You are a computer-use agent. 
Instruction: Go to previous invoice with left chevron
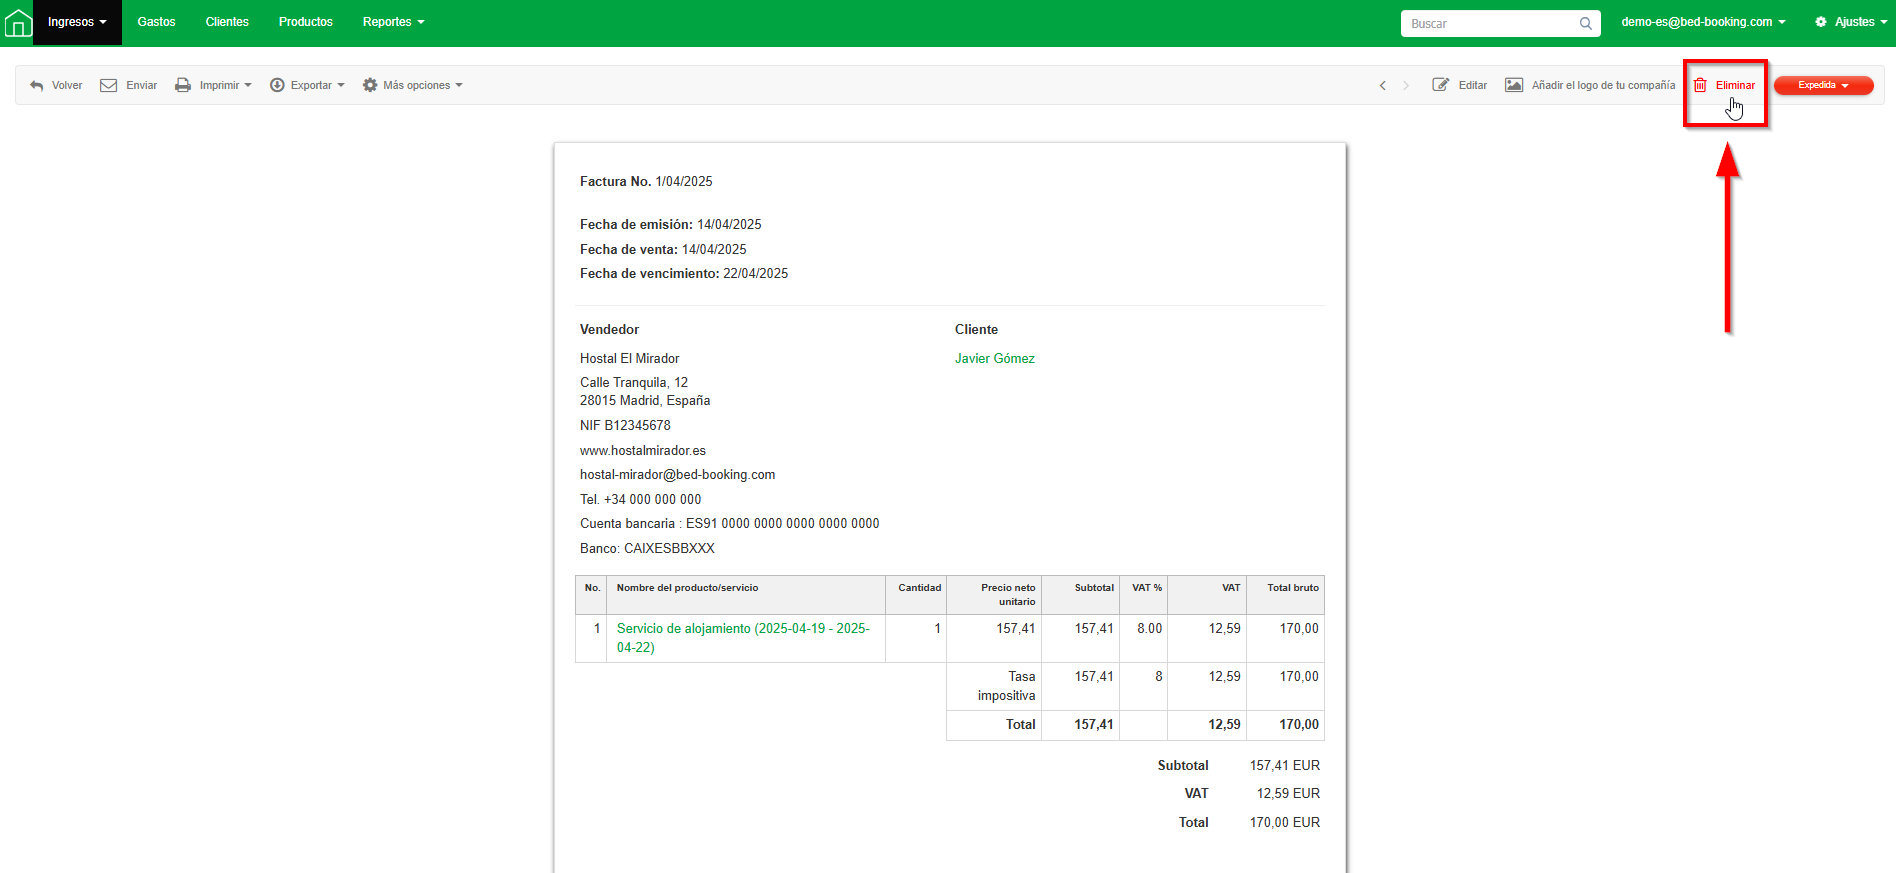[x=1383, y=86]
